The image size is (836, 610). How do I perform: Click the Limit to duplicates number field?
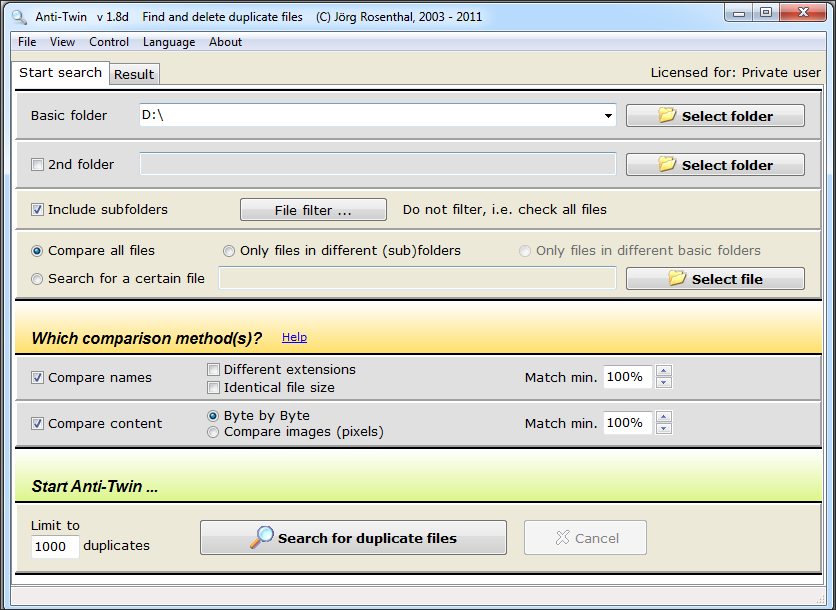[55, 547]
